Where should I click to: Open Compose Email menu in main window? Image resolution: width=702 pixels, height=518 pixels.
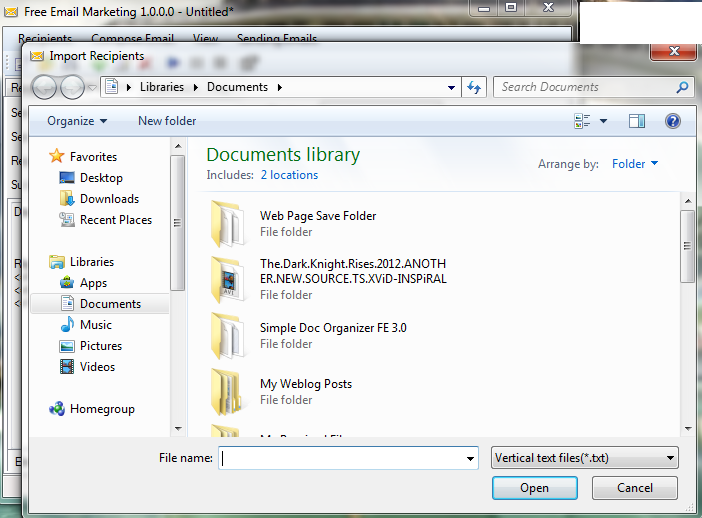(x=132, y=38)
